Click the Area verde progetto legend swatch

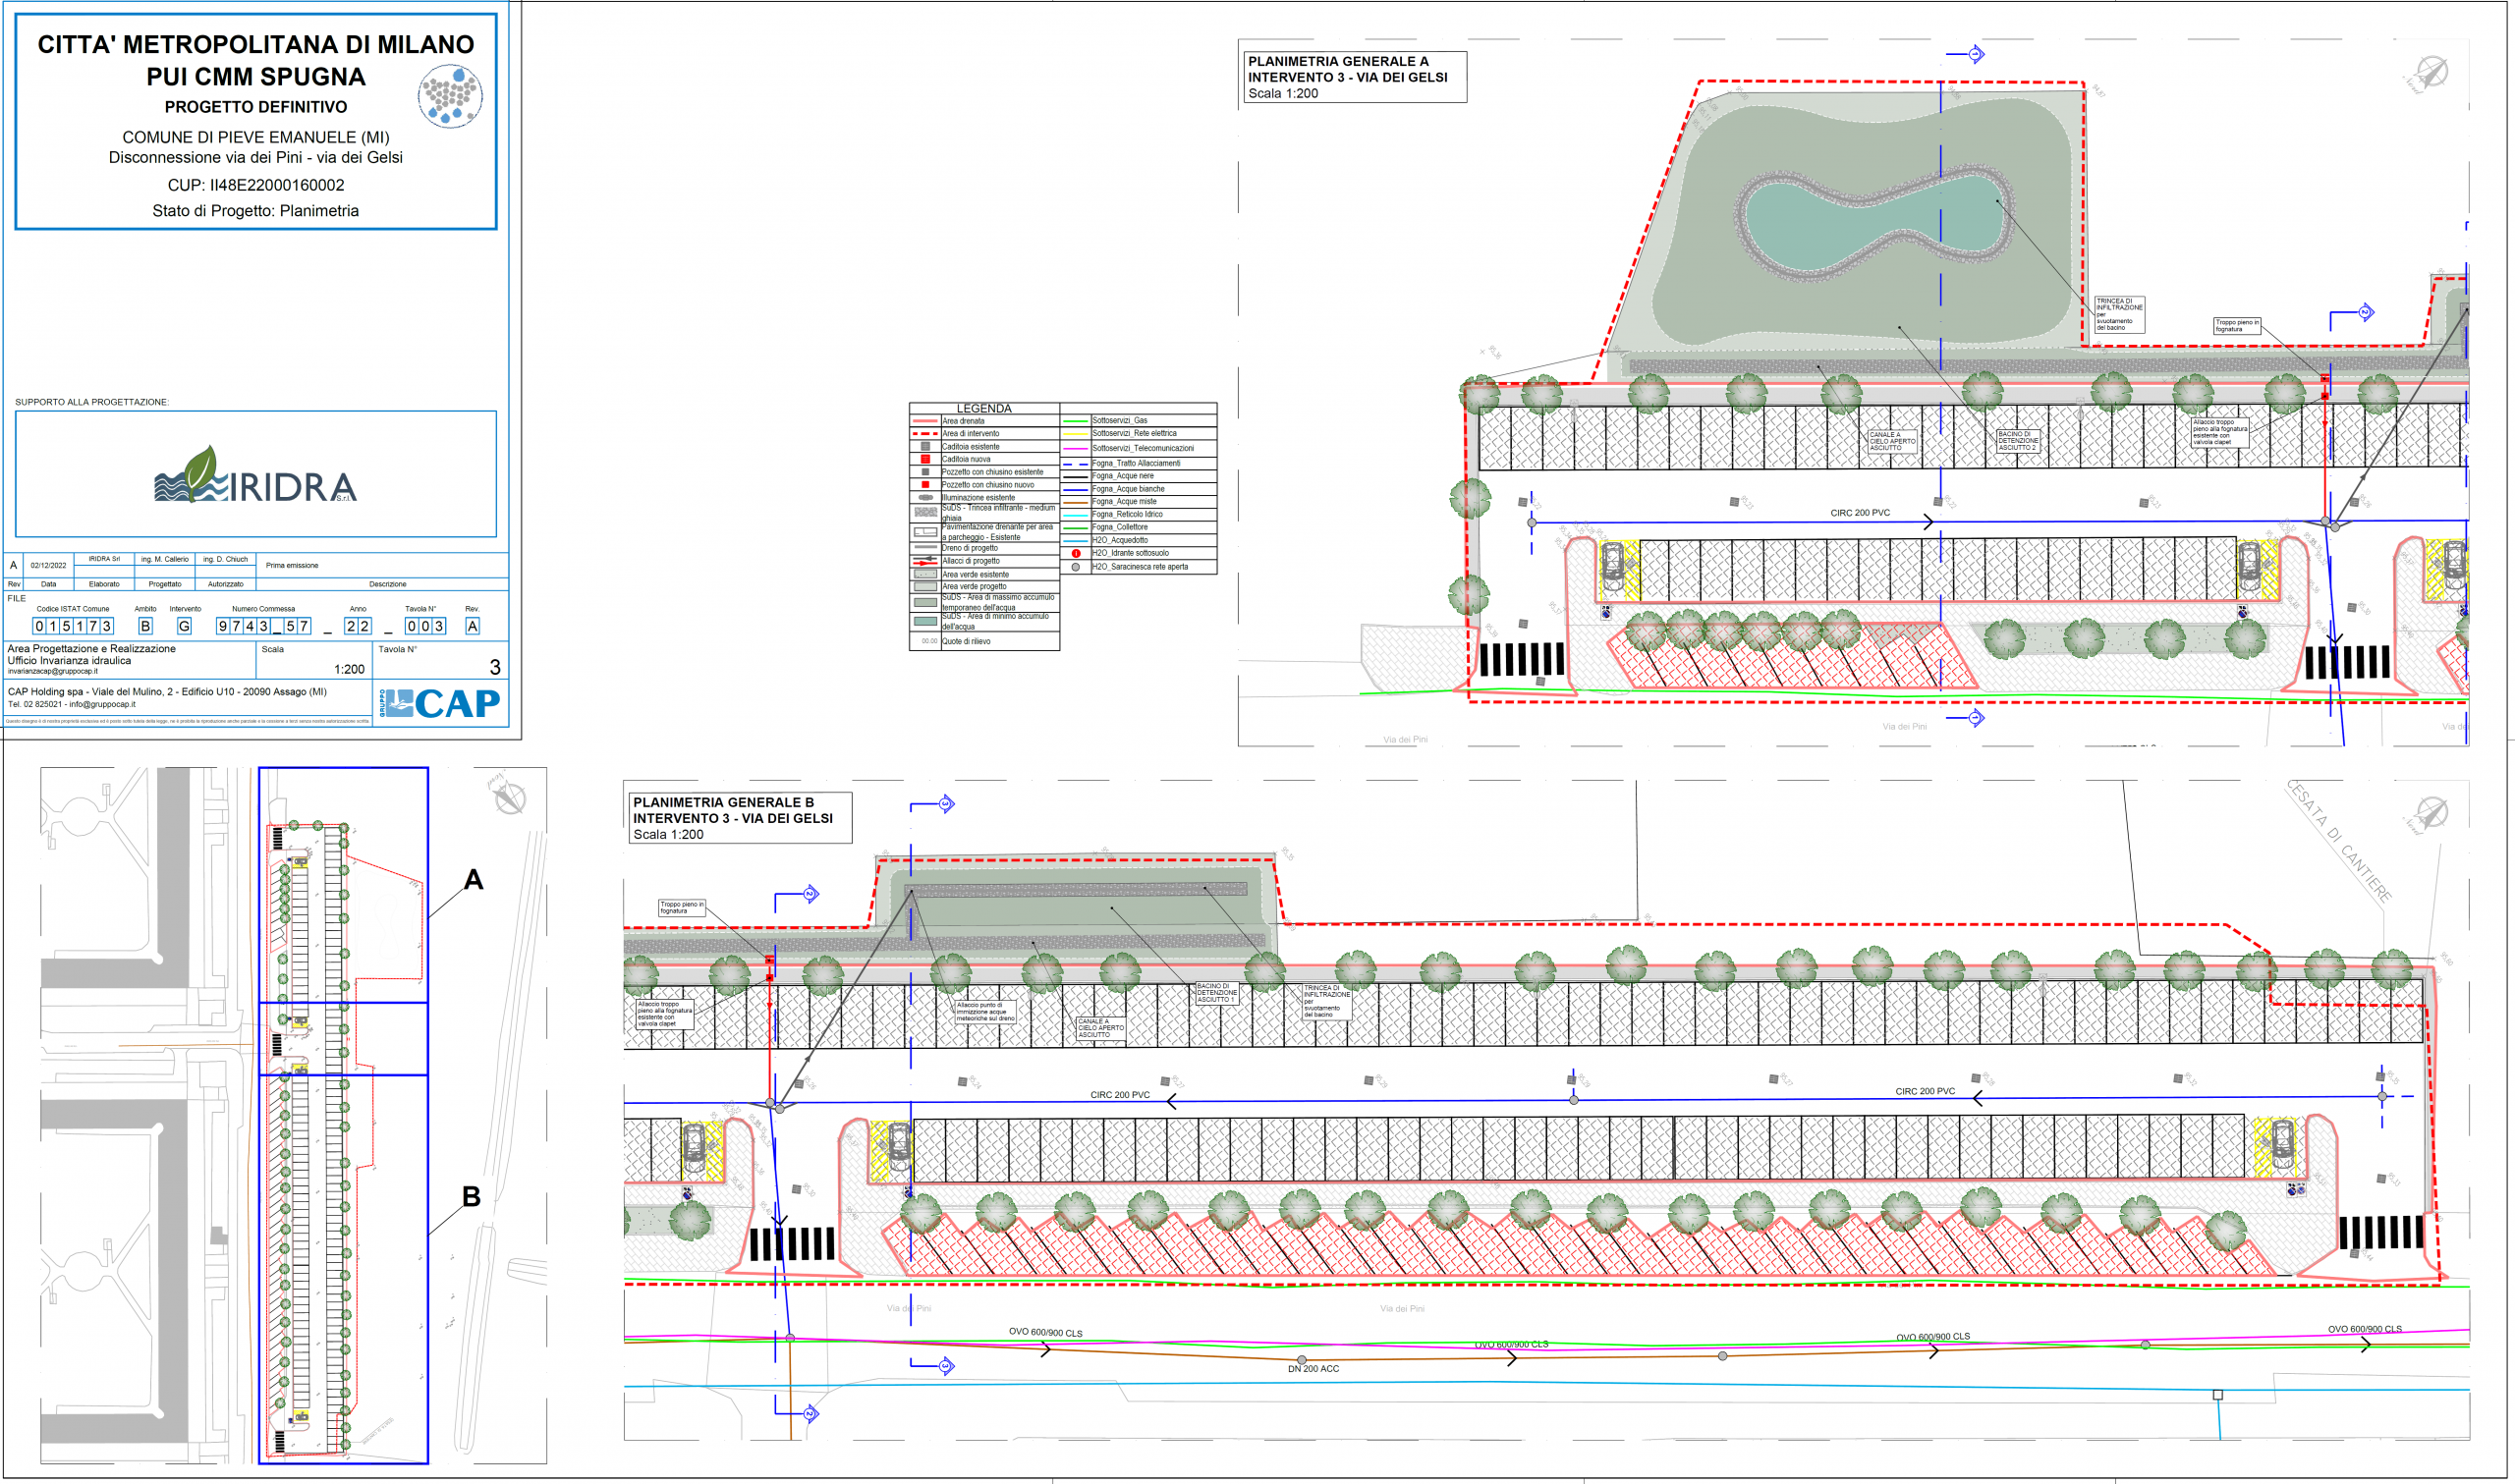(x=925, y=587)
